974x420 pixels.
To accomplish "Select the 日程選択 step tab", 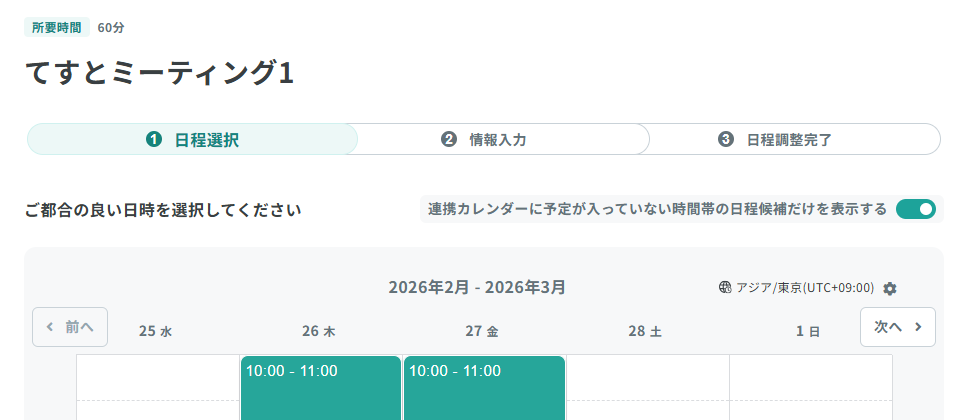I will click(x=192, y=140).
